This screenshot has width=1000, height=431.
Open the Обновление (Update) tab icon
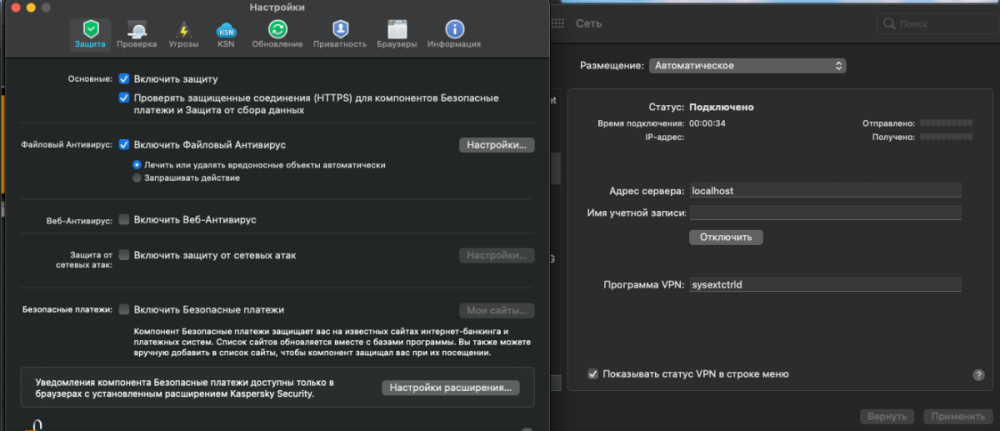[x=277, y=29]
